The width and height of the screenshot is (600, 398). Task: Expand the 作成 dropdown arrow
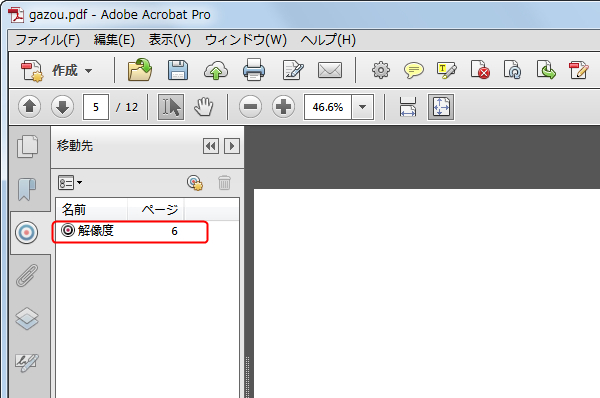(x=88, y=71)
